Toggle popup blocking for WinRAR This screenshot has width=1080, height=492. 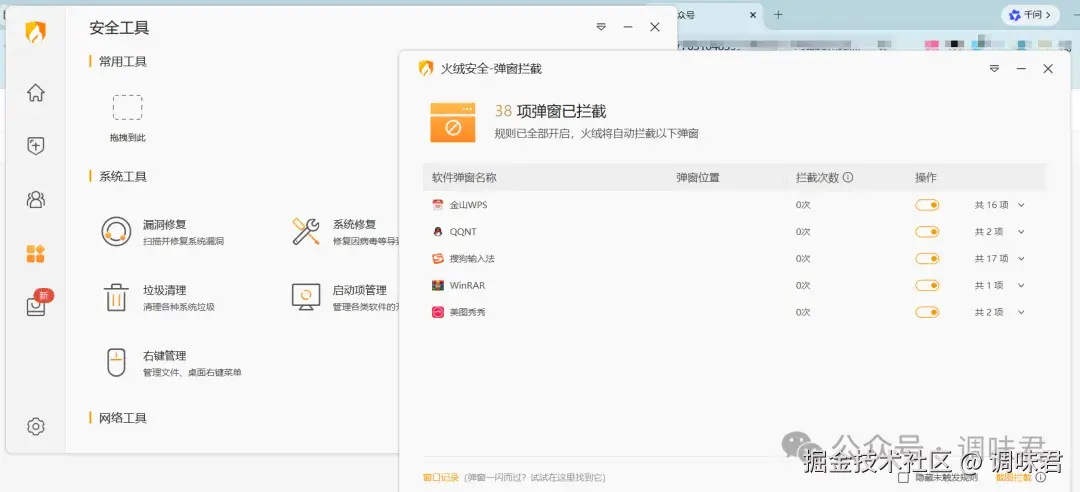[x=927, y=285]
